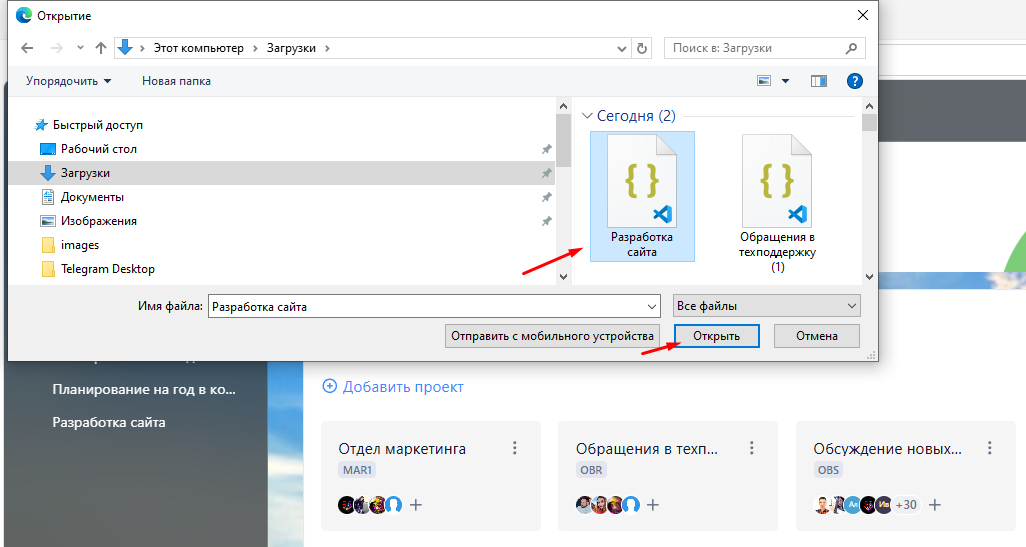Image resolution: width=1026 pixels, height=547 pixels.
Task: Open the help question mark icon
Action: [x=855, y=81]
